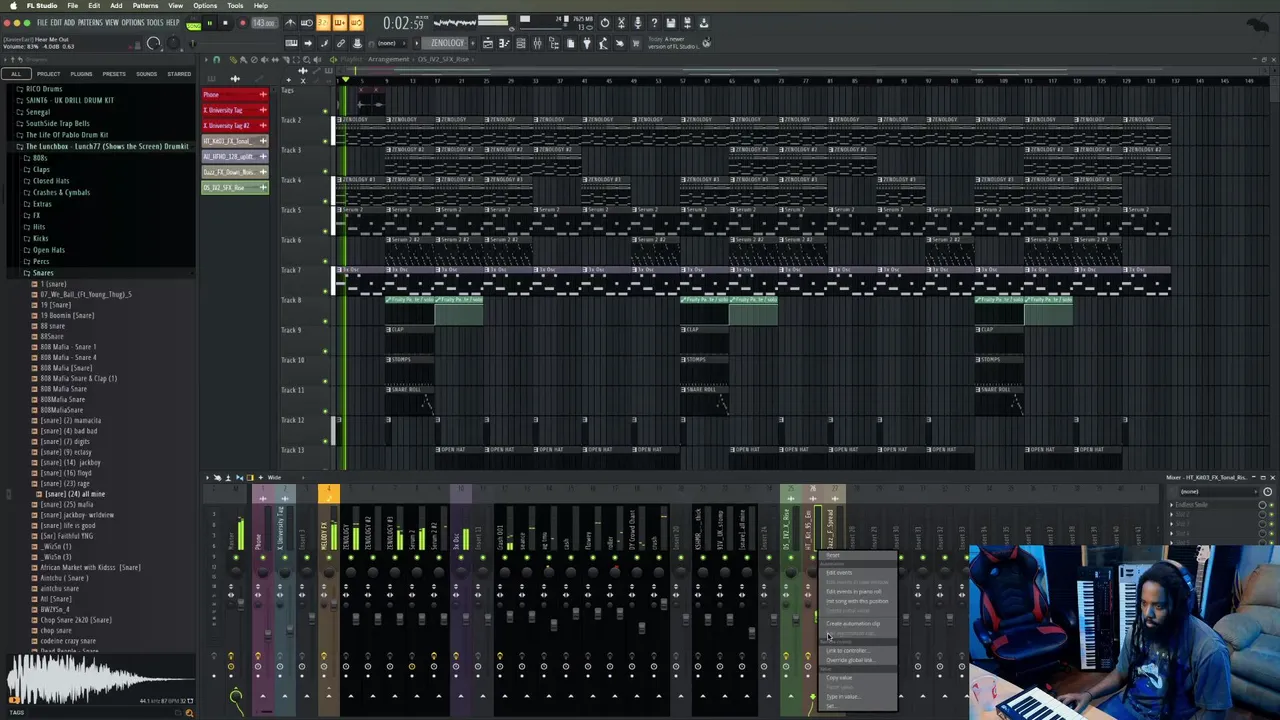Mute Track 6 in the playlist

(325, 261)
